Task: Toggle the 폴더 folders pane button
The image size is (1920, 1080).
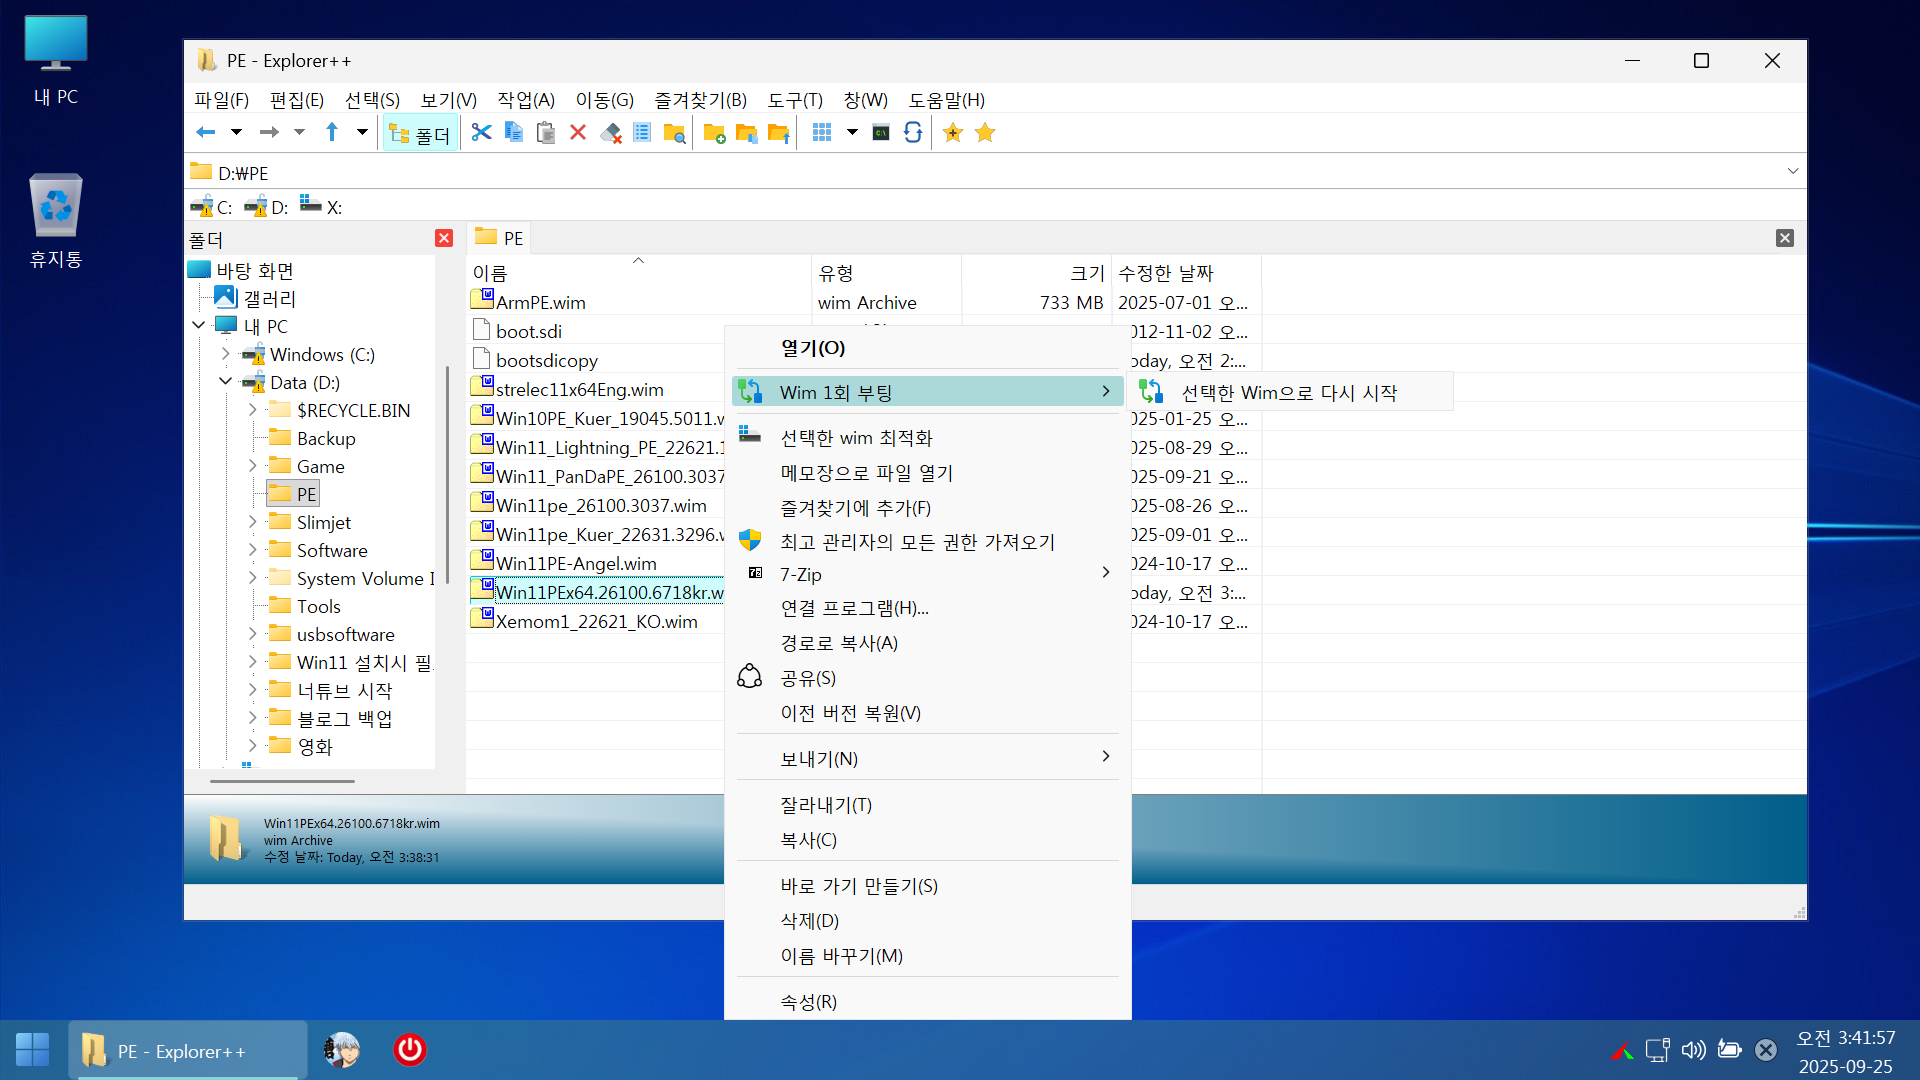Action: (420, 134)
